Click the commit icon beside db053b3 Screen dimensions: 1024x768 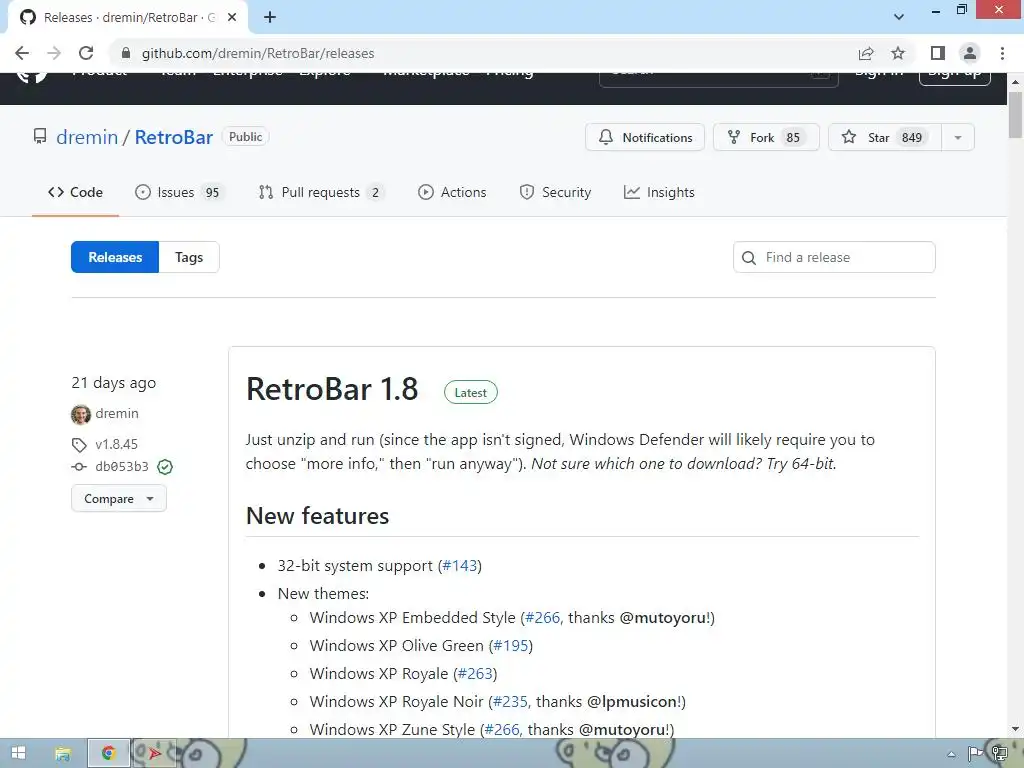pos(79,466)
